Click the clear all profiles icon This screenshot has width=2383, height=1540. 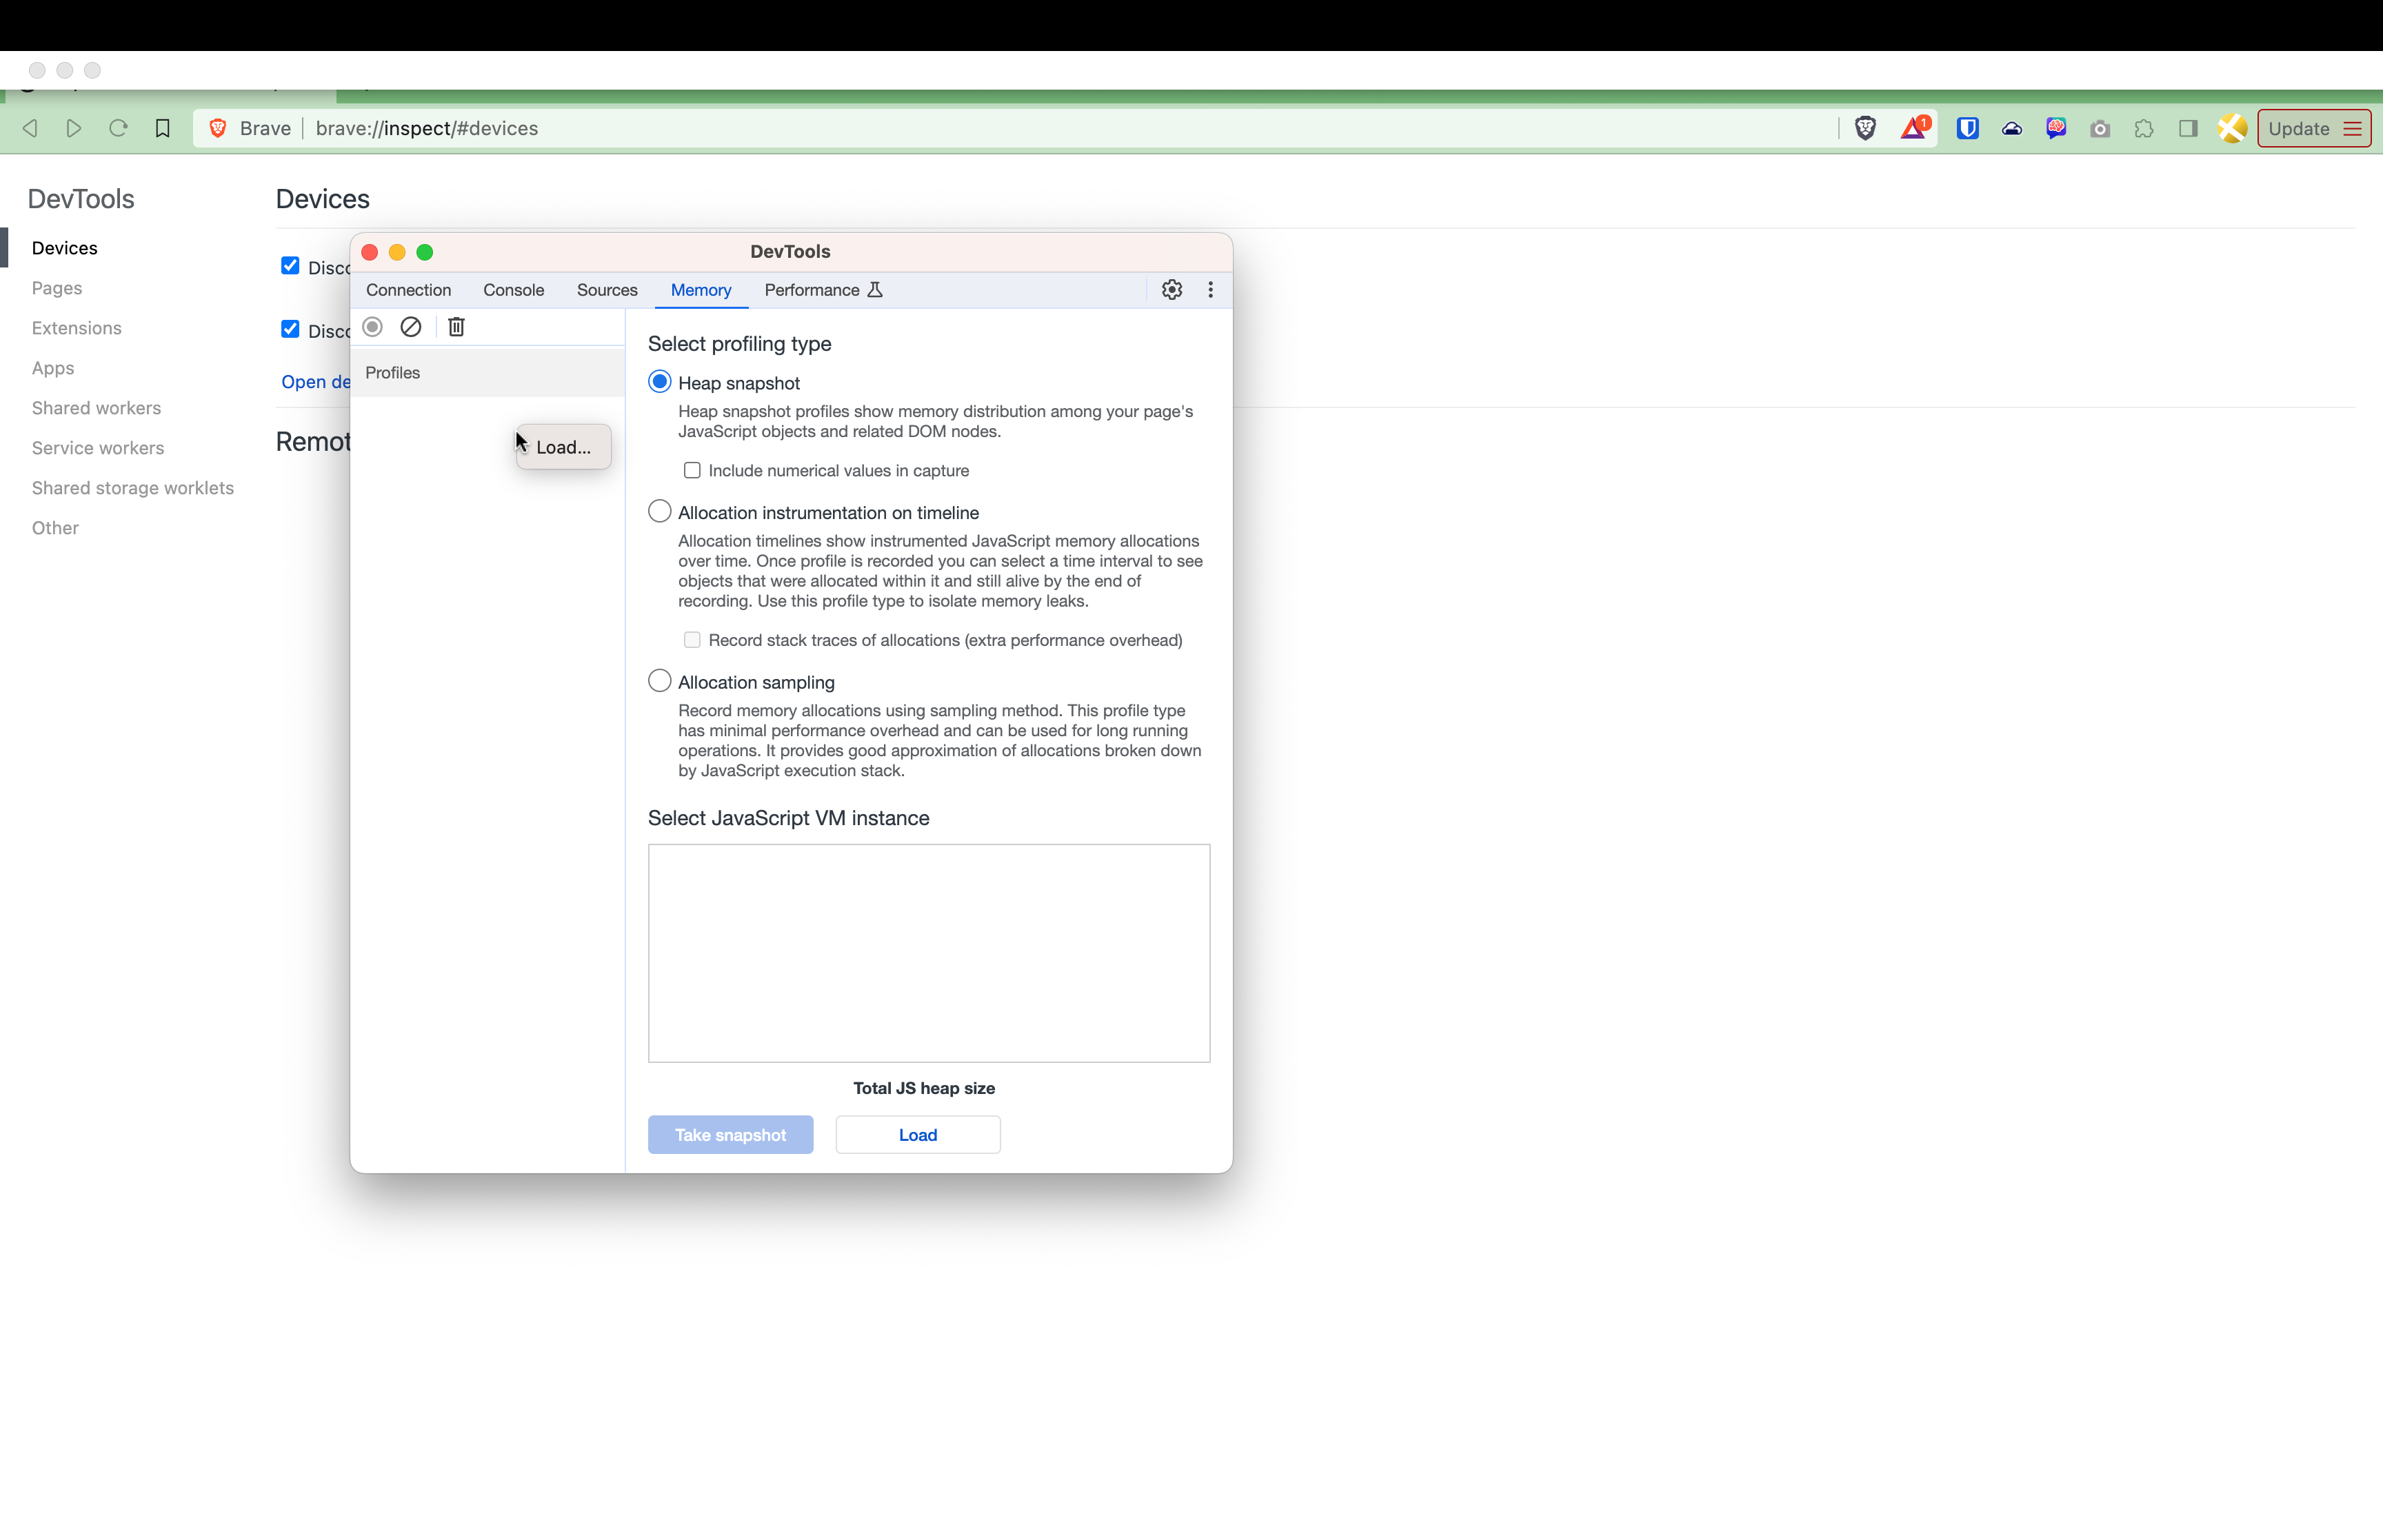411,327
